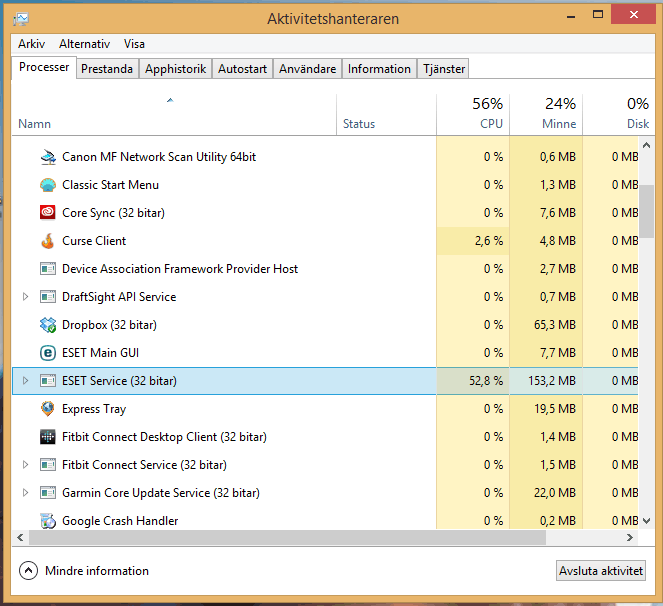The image size is (663, 606).
Task: Click the Core Sync red icon
Action: click(48, 213)
